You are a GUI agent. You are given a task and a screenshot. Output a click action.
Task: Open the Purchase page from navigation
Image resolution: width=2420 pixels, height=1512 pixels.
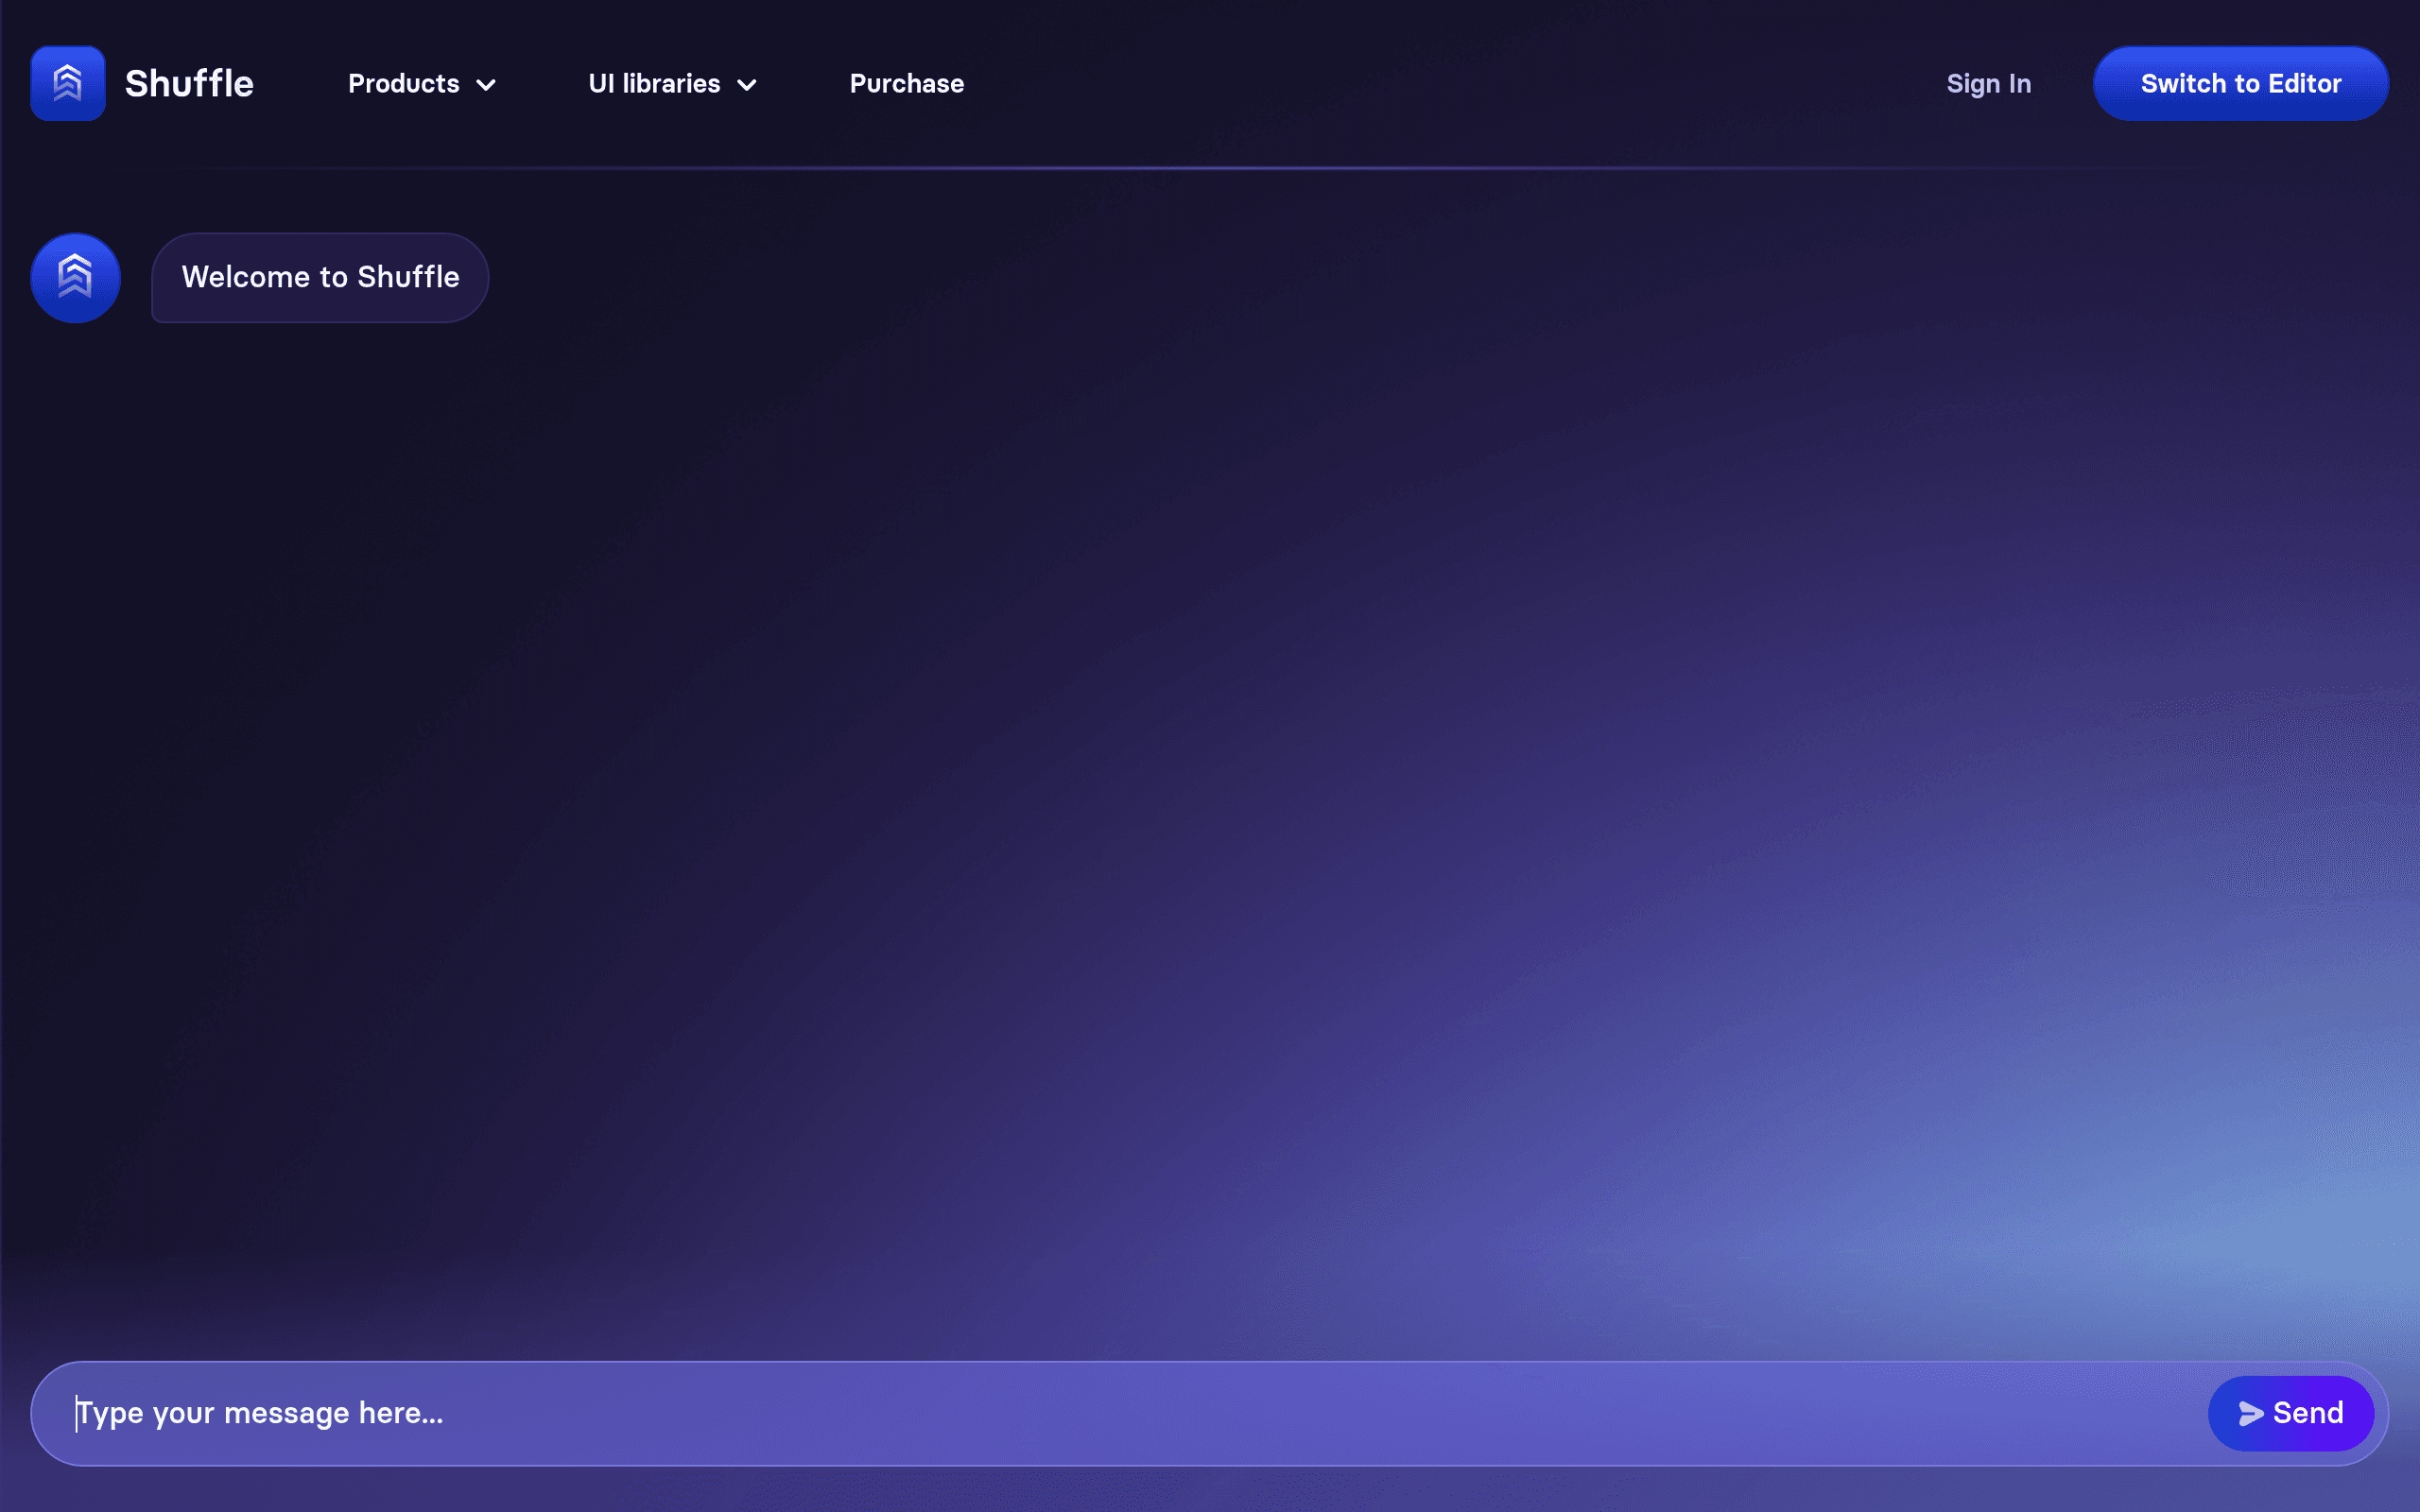click(906, 83)
